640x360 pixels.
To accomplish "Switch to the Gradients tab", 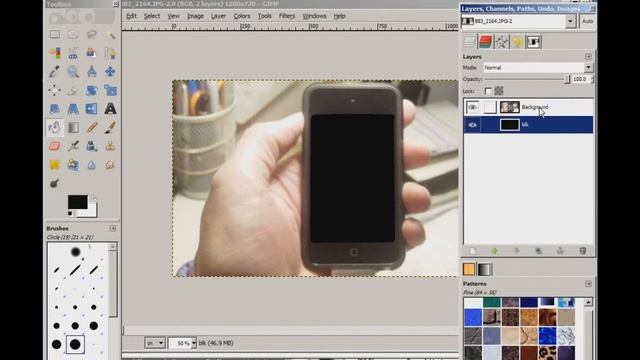I will [x=484, y=269].
